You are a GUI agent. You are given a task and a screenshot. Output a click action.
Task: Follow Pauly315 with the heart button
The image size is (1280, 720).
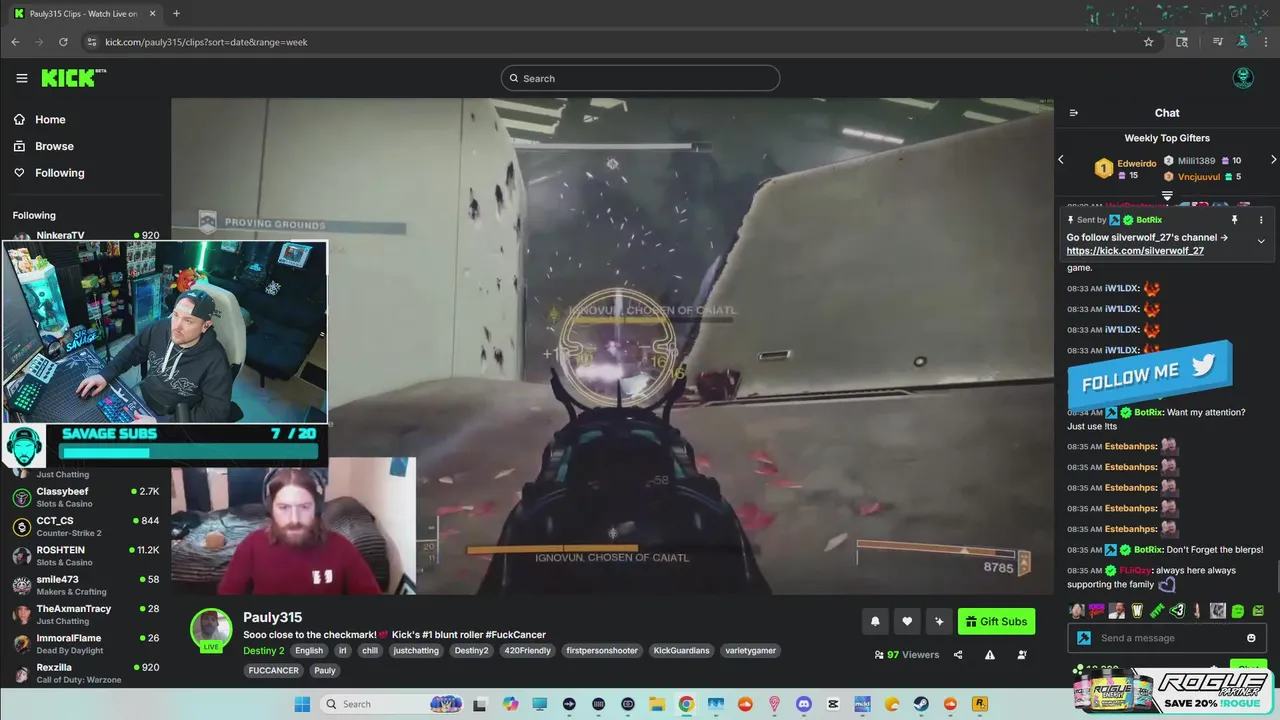pyautogui.click(x=907, y=621)
